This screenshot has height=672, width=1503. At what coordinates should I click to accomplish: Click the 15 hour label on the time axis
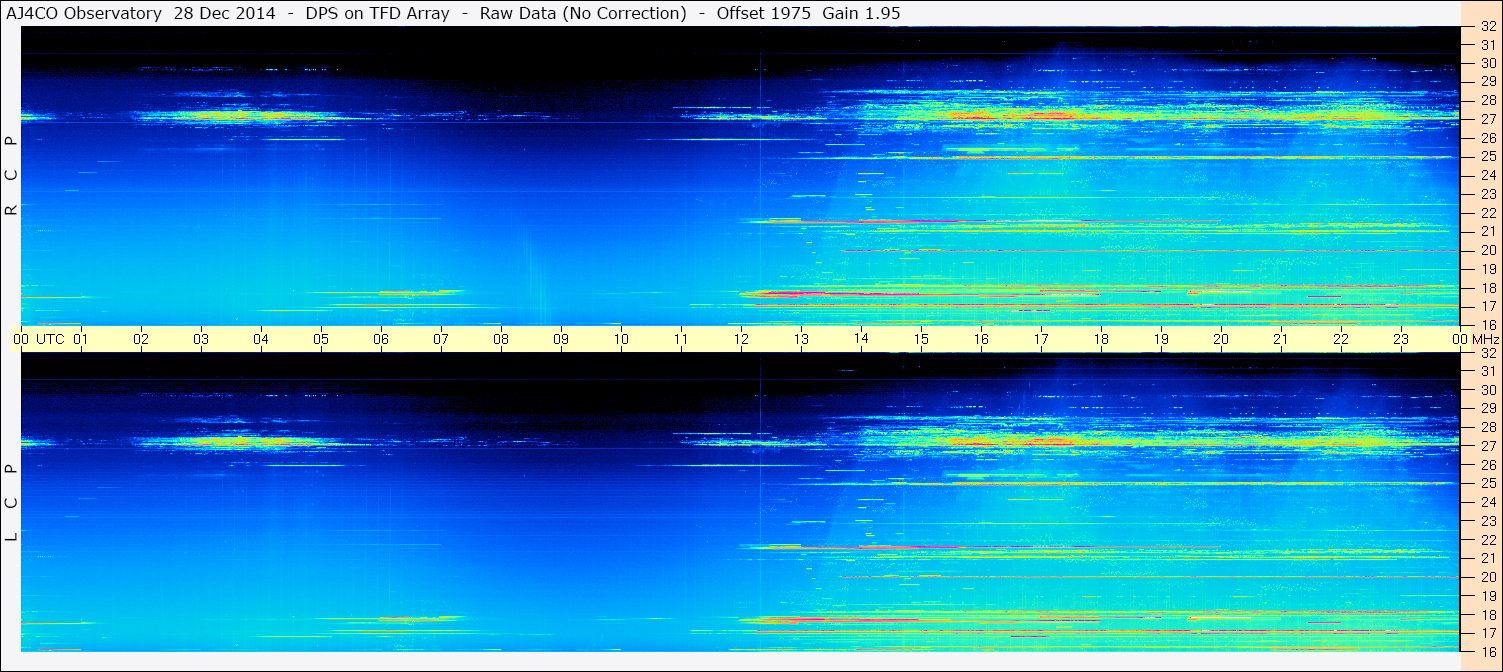click(921, 339)
